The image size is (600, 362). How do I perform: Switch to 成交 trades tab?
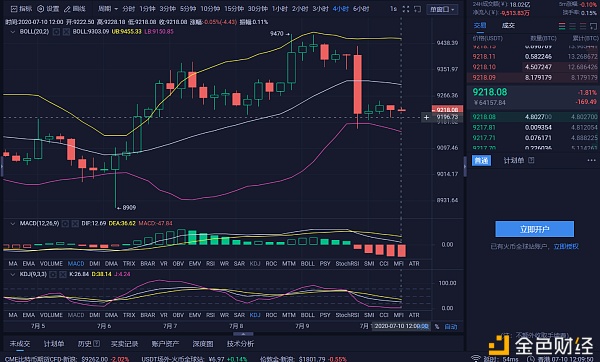(508, 26)
